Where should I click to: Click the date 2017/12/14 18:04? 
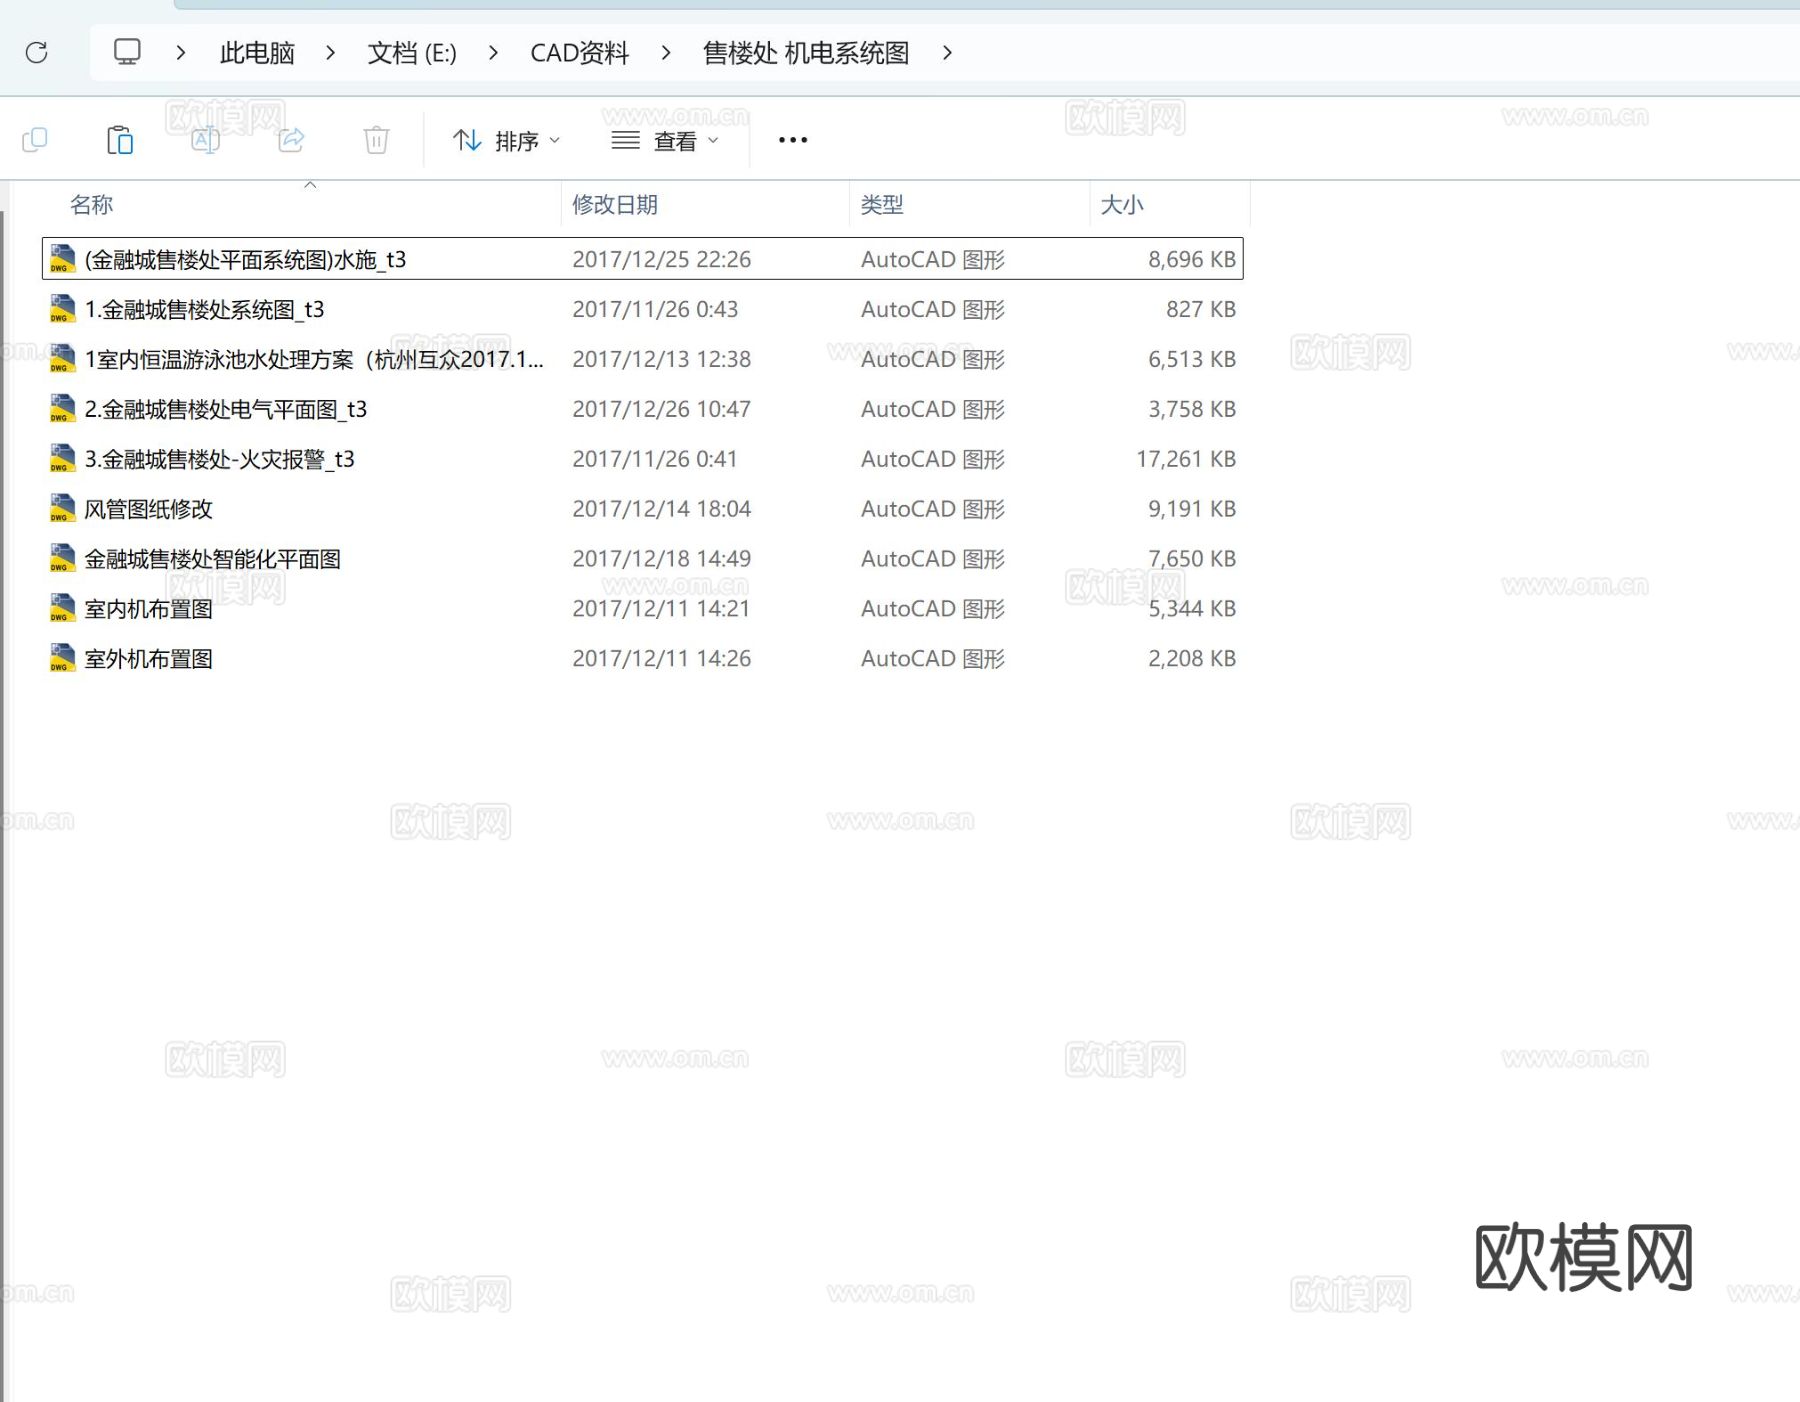661,510
